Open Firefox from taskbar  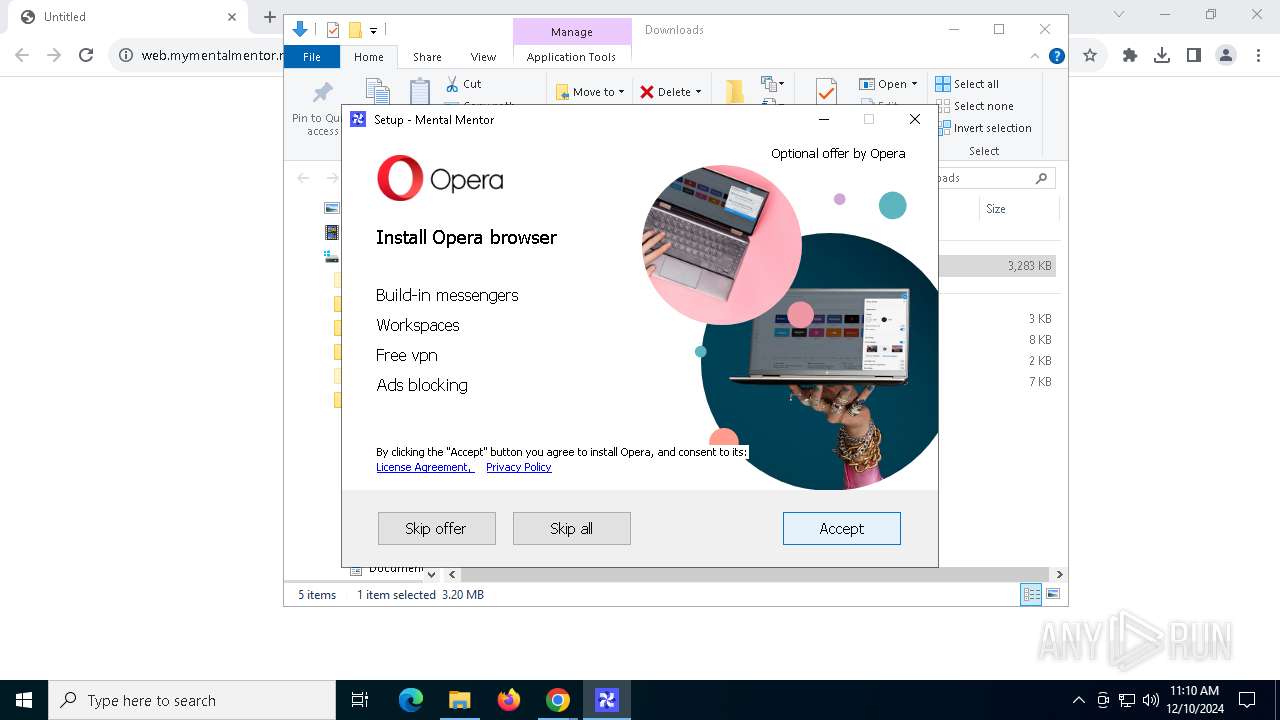click(509, 700)
